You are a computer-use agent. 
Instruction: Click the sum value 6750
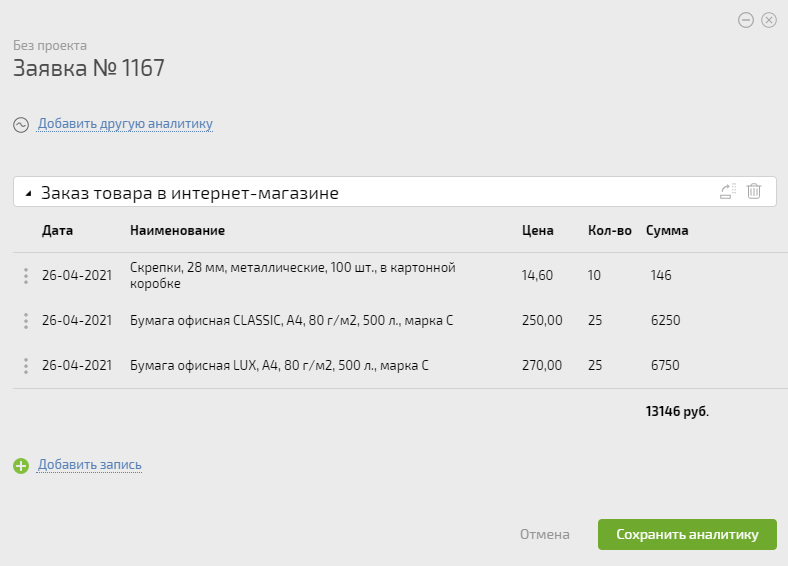665,365
